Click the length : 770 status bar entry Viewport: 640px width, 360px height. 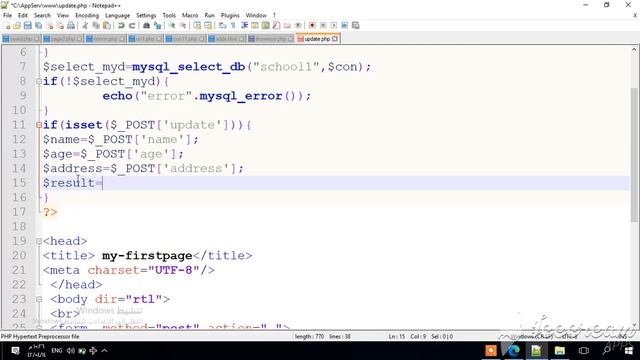(309, 337)
